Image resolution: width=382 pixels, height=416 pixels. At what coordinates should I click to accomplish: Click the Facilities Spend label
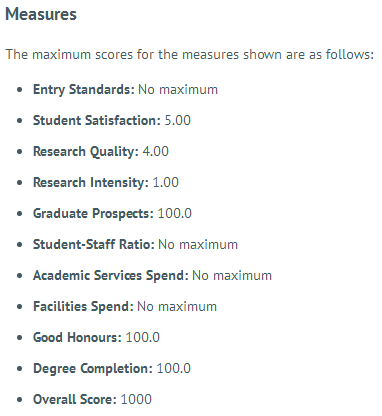[83, 307]
